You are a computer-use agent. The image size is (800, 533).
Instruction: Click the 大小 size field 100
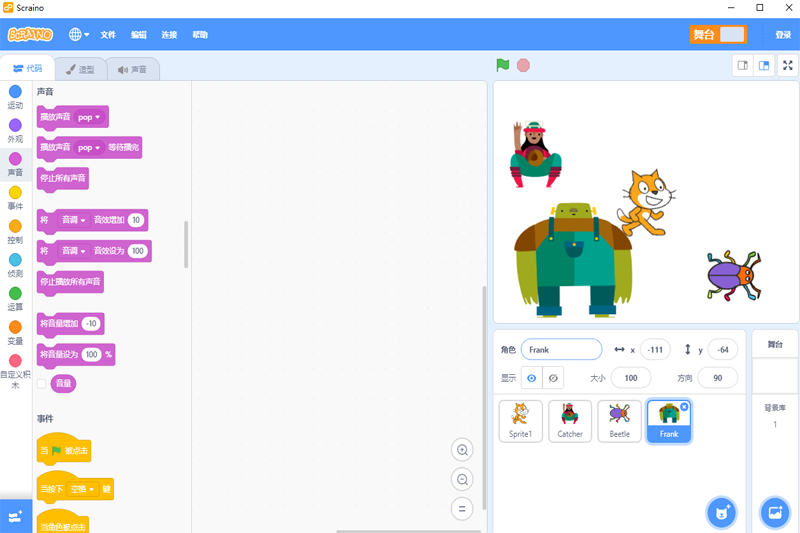(631, 378)
